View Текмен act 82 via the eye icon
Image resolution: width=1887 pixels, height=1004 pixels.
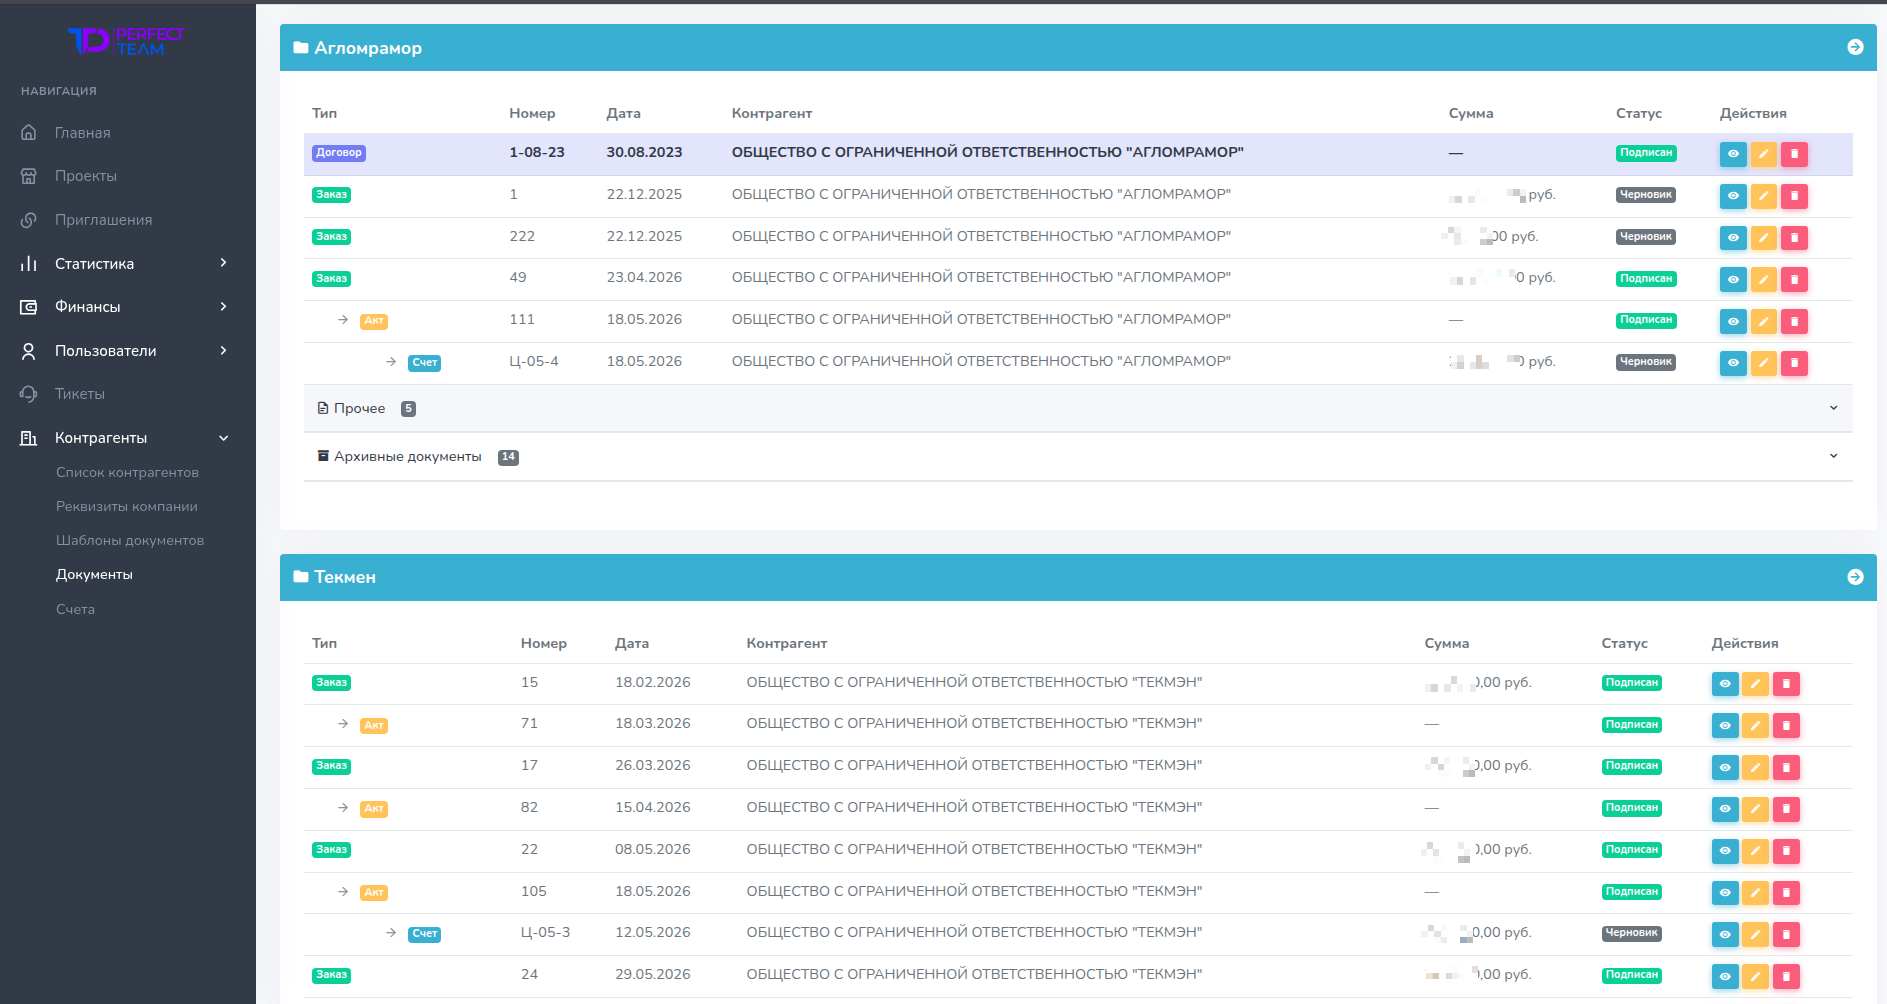point(1725,809)
